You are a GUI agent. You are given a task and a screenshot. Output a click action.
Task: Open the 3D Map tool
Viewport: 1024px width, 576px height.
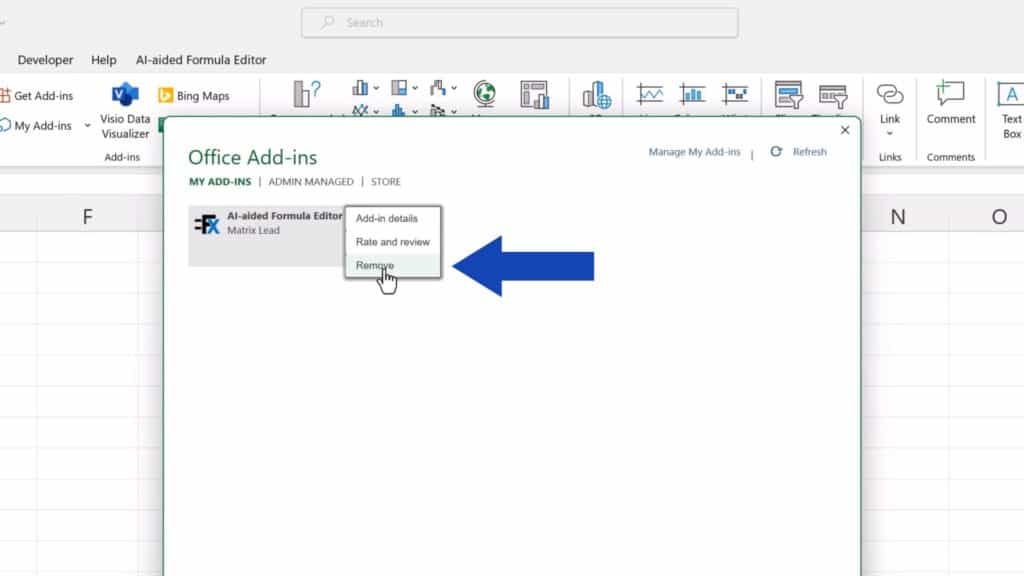tap(596, 95)
